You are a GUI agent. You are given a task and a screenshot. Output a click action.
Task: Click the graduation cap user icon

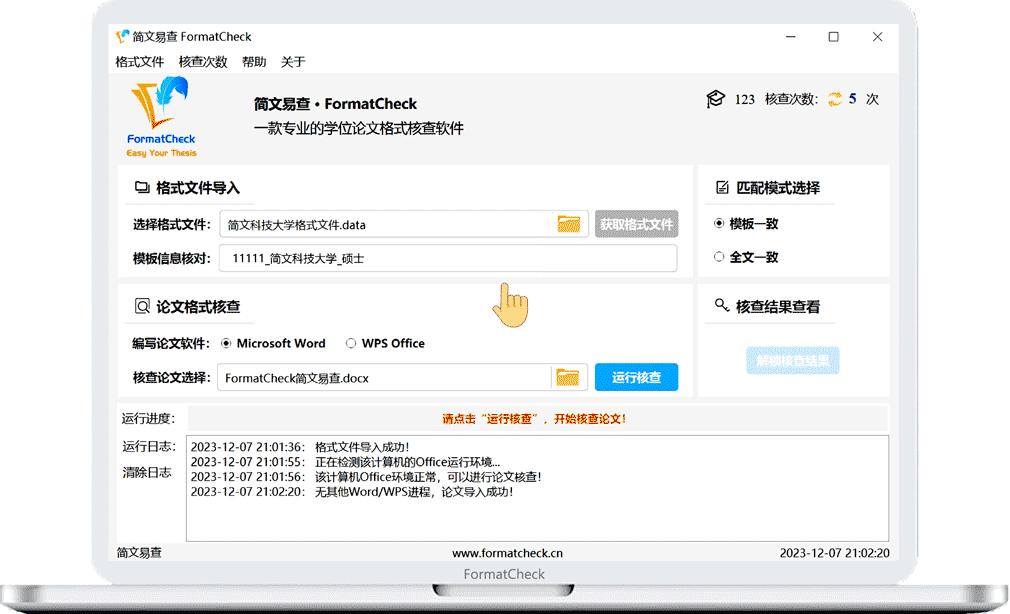pyautogui.click(x=715, y=99)
